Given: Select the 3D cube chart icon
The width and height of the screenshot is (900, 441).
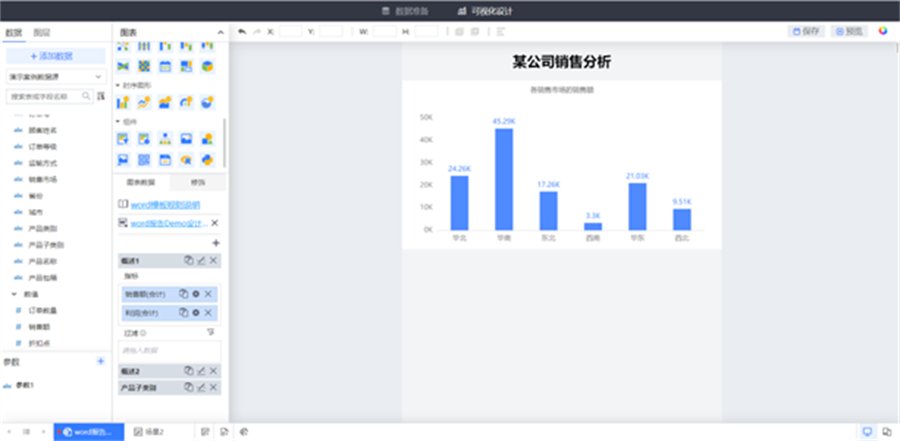Looking at the screenshot, I should click(207, 67).
